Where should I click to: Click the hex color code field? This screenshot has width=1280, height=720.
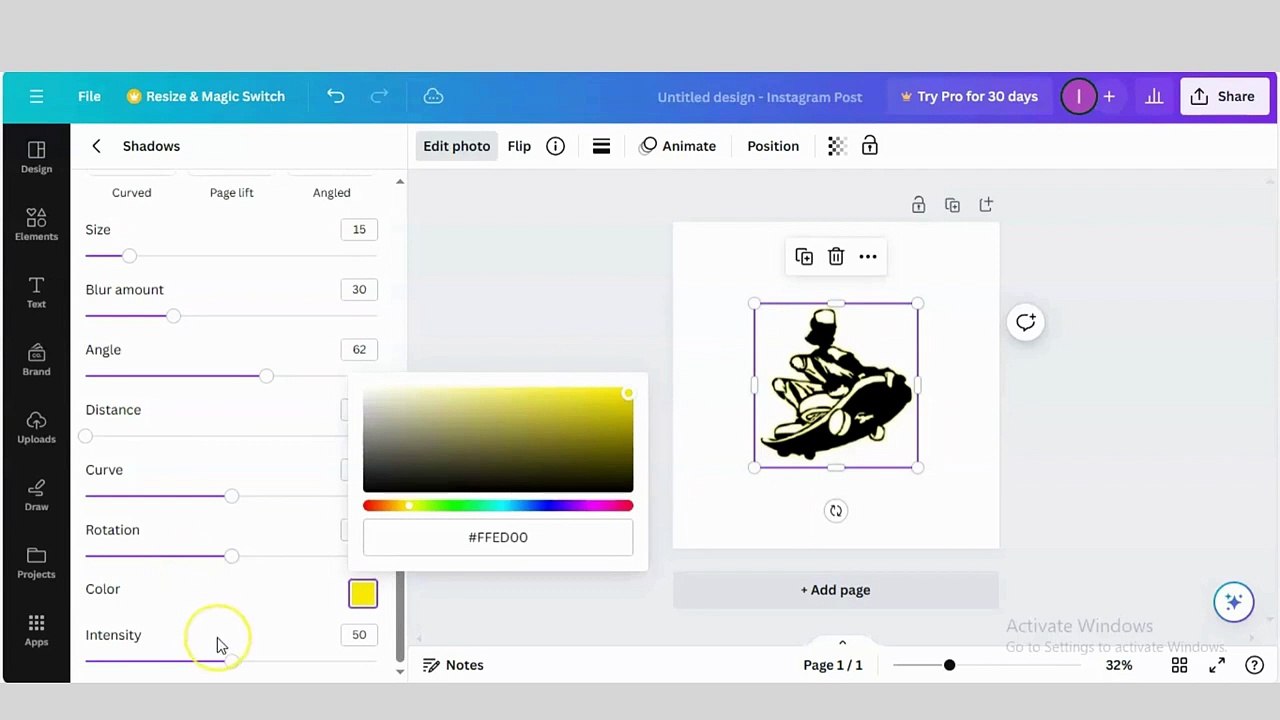pos(498,537)
